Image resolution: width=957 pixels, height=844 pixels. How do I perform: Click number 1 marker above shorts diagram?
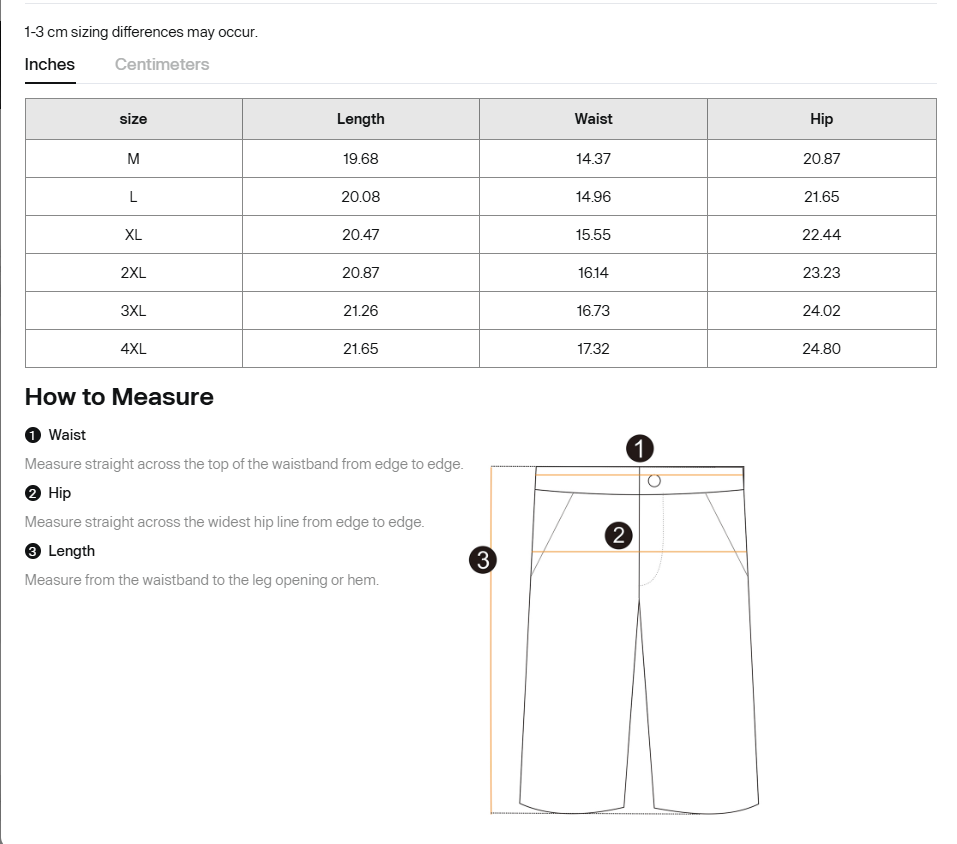point(640,449)
